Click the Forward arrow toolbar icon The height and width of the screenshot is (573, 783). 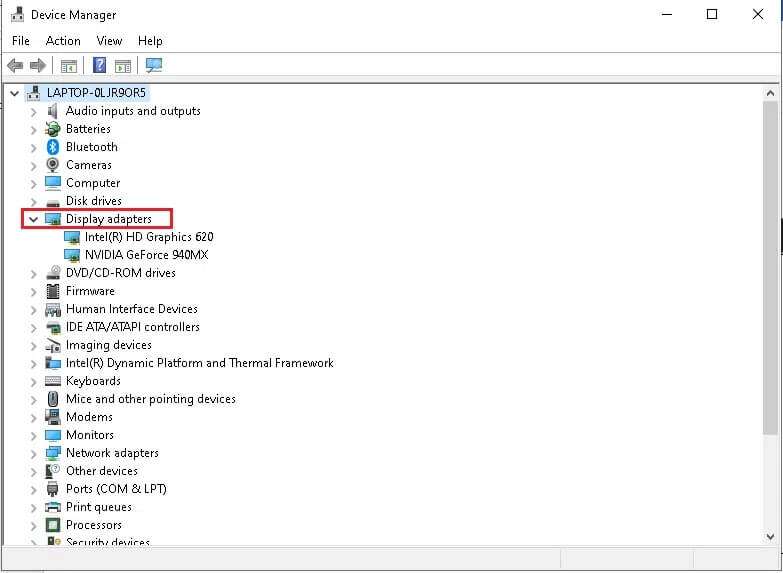(38, 65)
